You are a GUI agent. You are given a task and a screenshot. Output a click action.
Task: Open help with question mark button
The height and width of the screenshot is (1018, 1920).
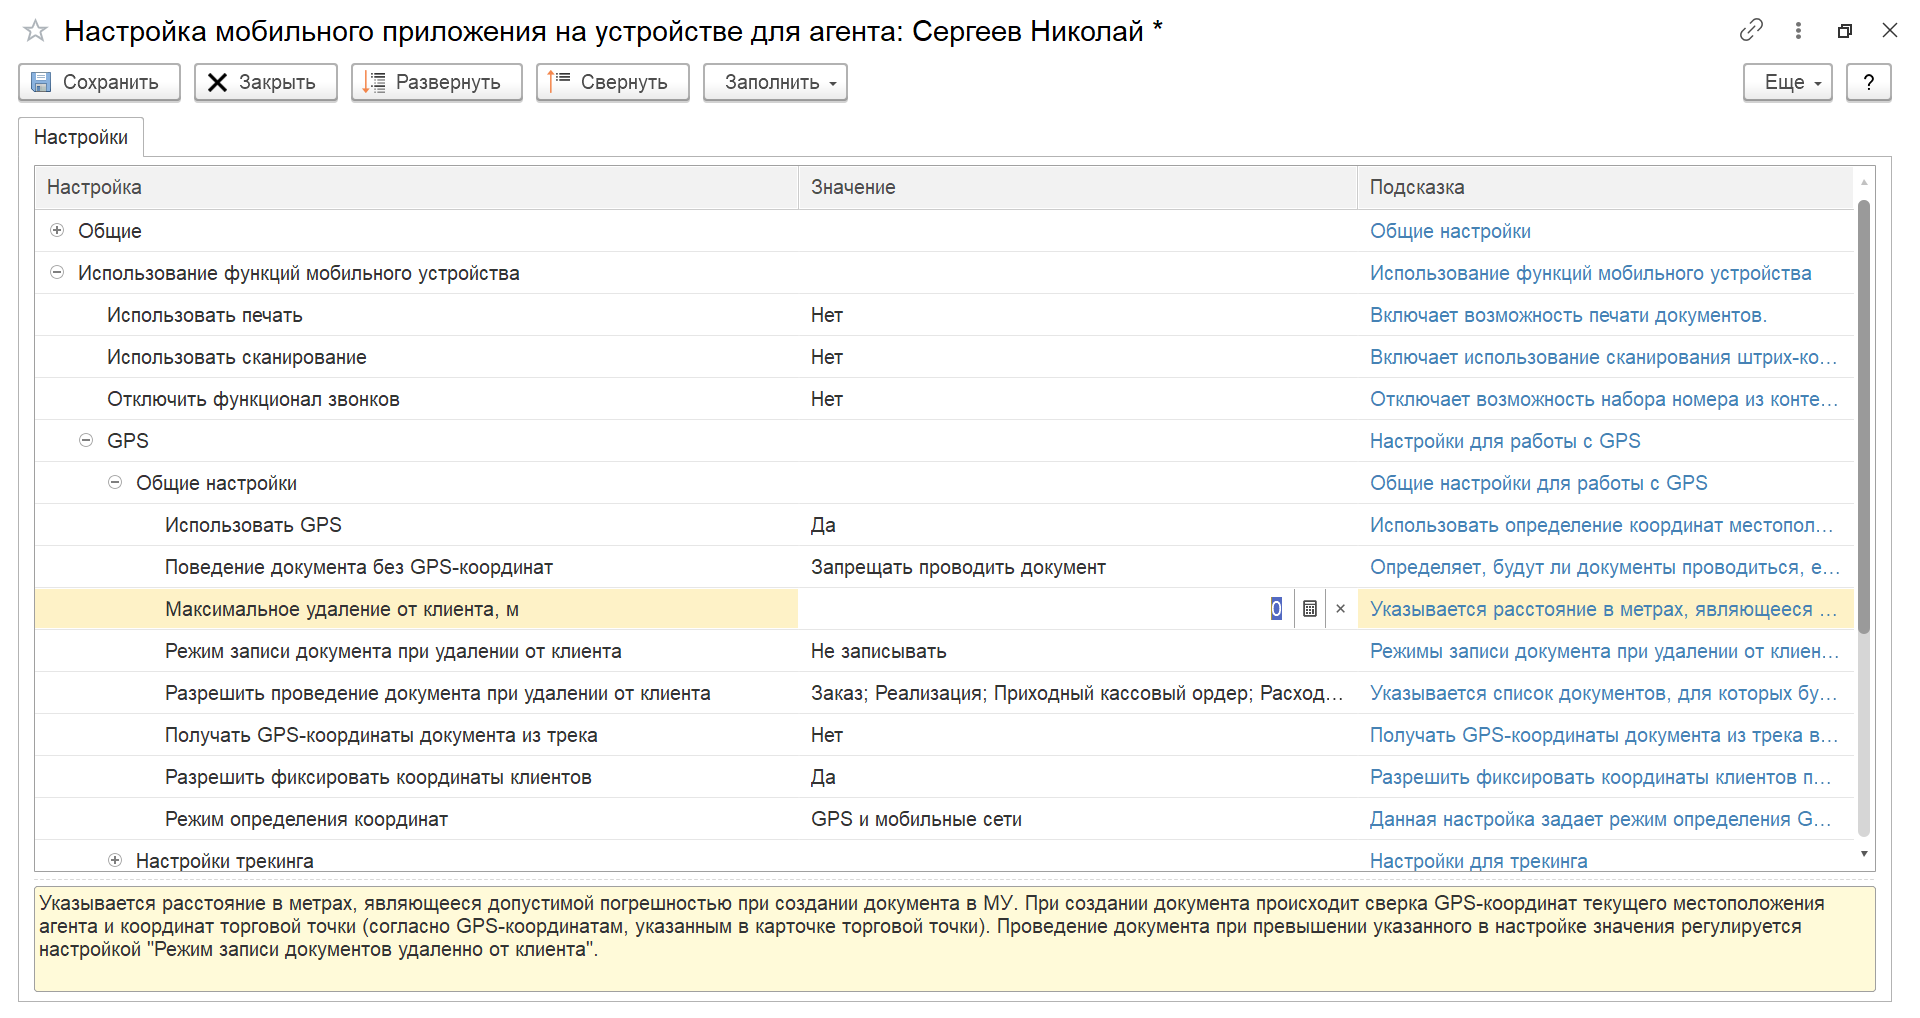point(1868,82)
